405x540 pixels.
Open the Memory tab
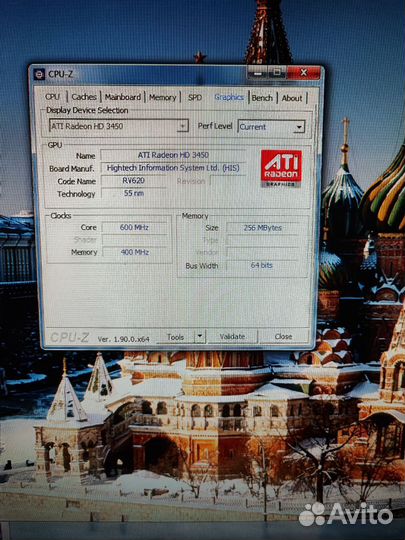(162, 98)
